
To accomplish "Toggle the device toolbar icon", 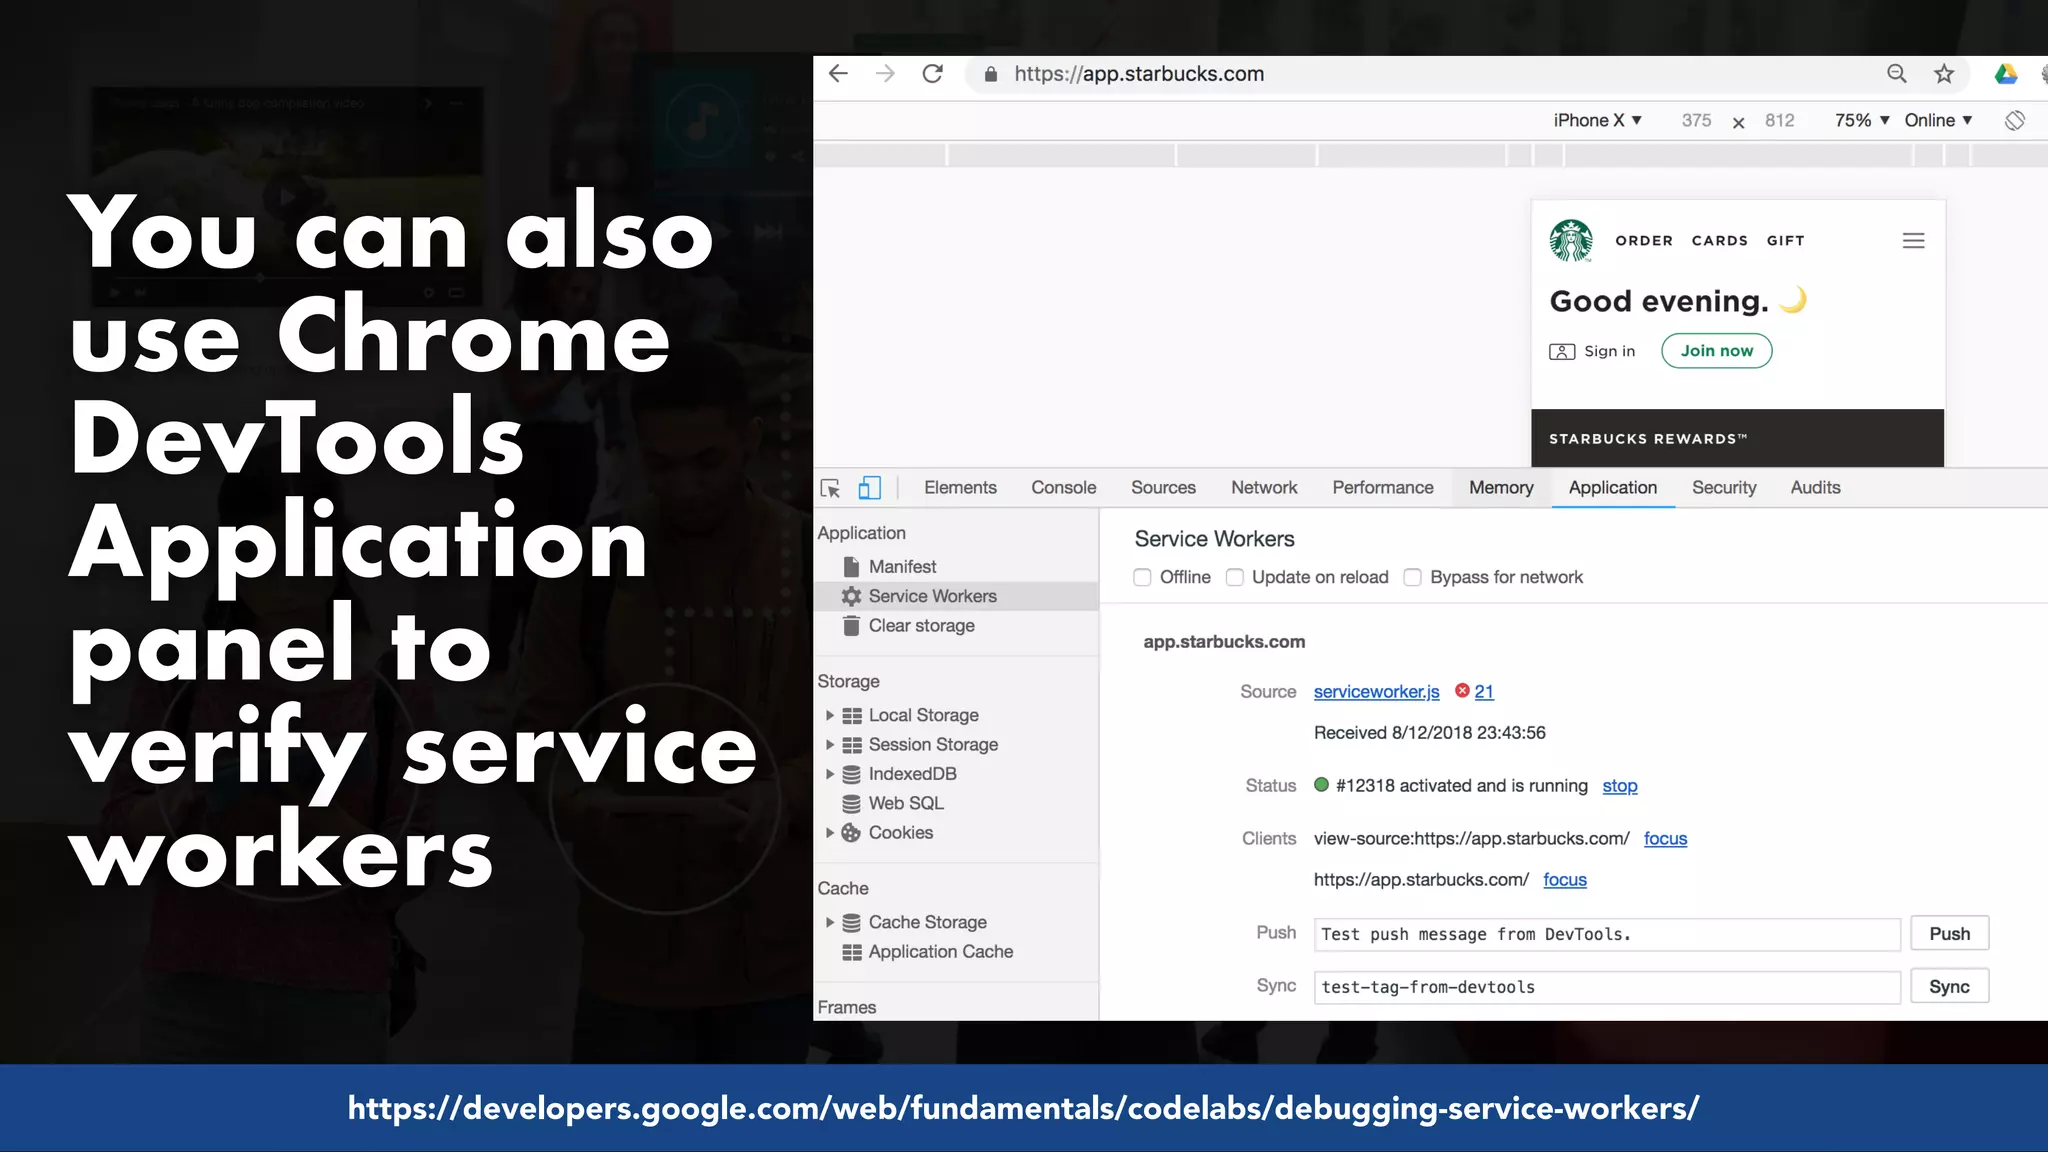I will tap(870, 488).
